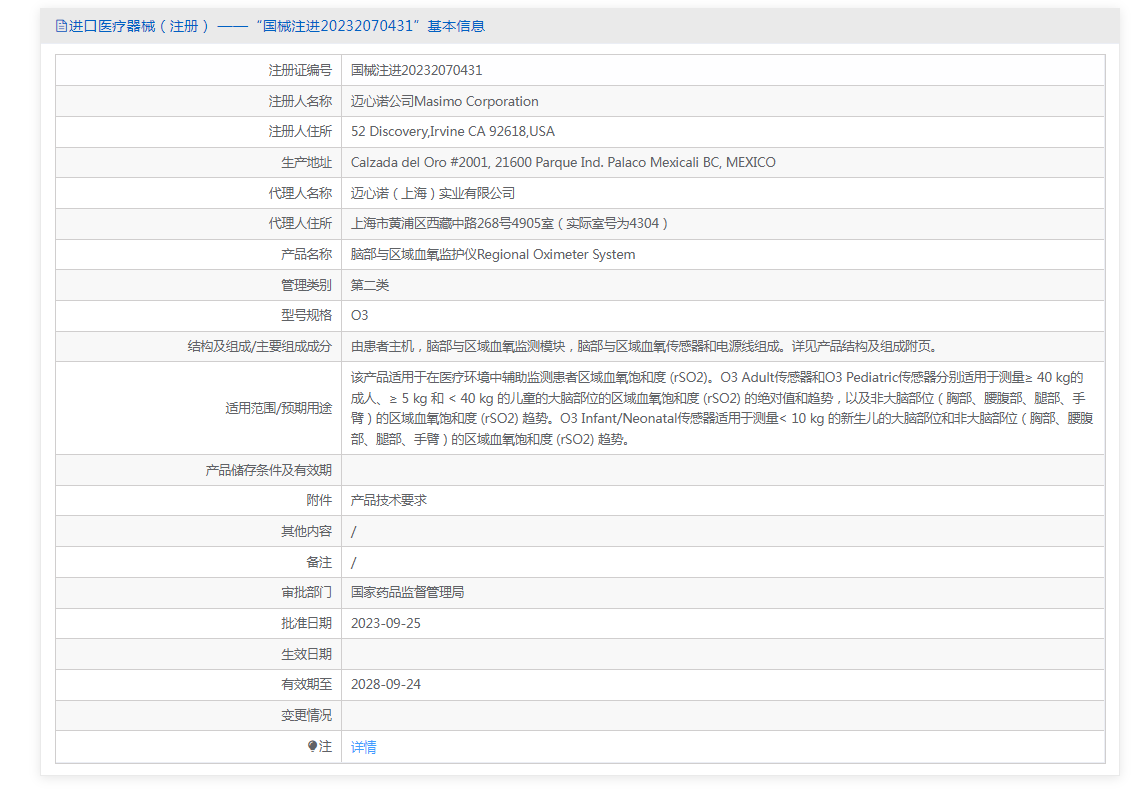This screenshot has height=796, width=1138.
Task: Select the 批准日期 label
Action: tap(306, 623)
